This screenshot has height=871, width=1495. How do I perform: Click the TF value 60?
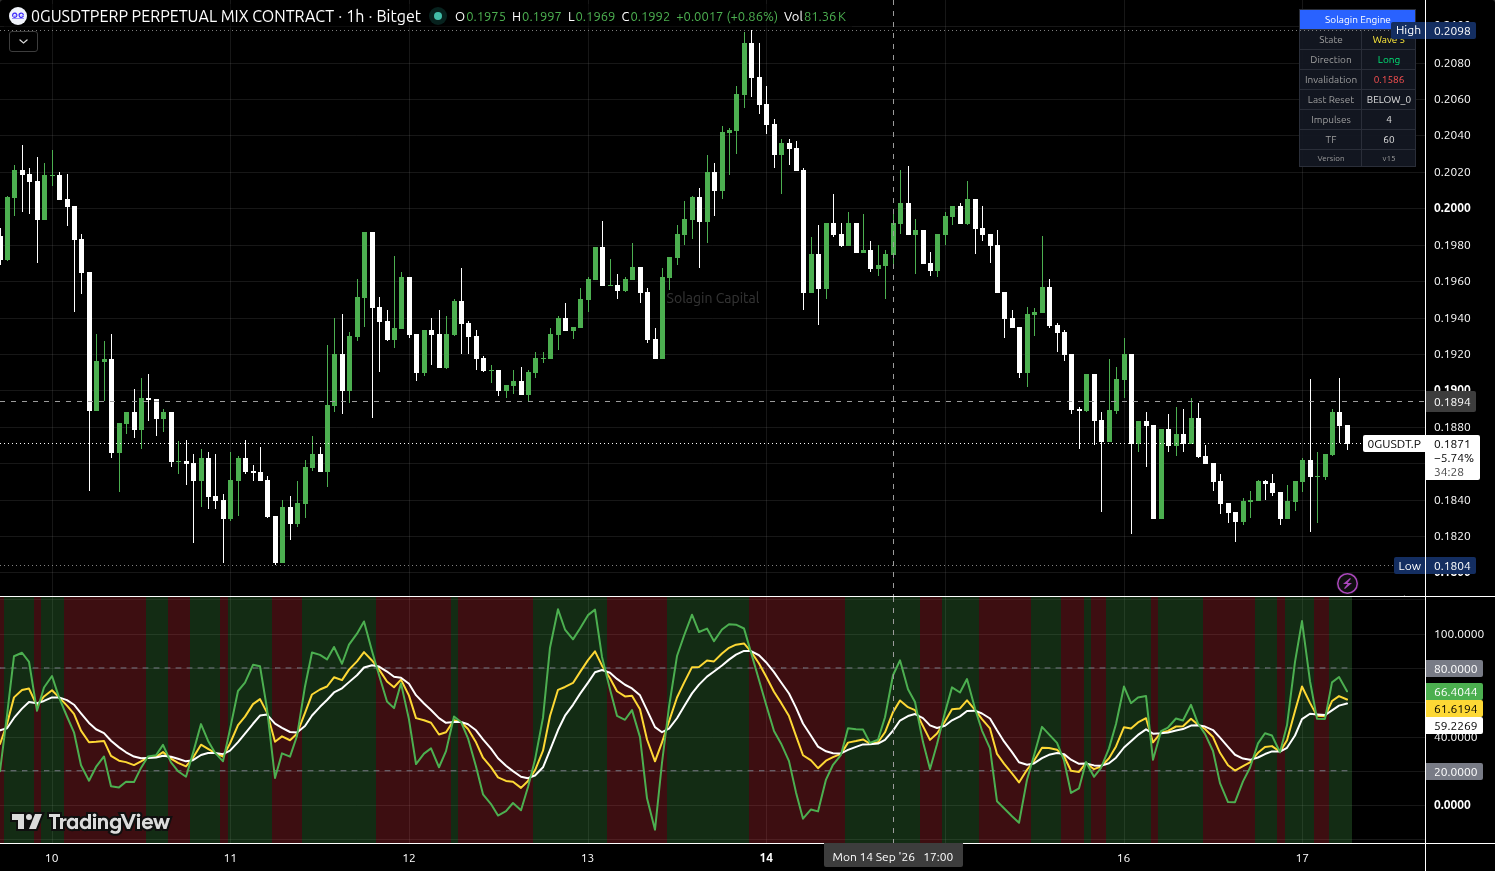[x=1388, y=140]
